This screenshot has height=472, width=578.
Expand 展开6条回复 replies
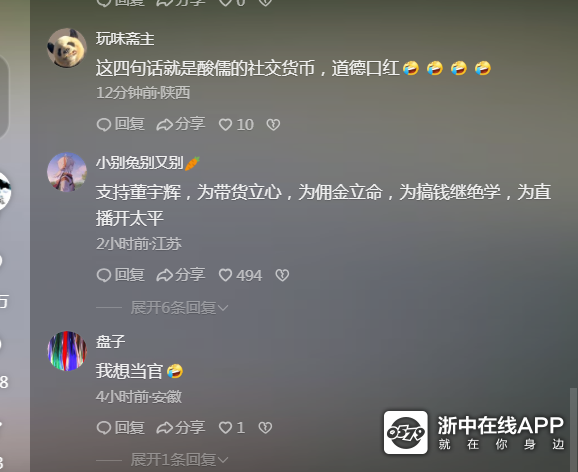pyautogui.click(x=180, y=308)
